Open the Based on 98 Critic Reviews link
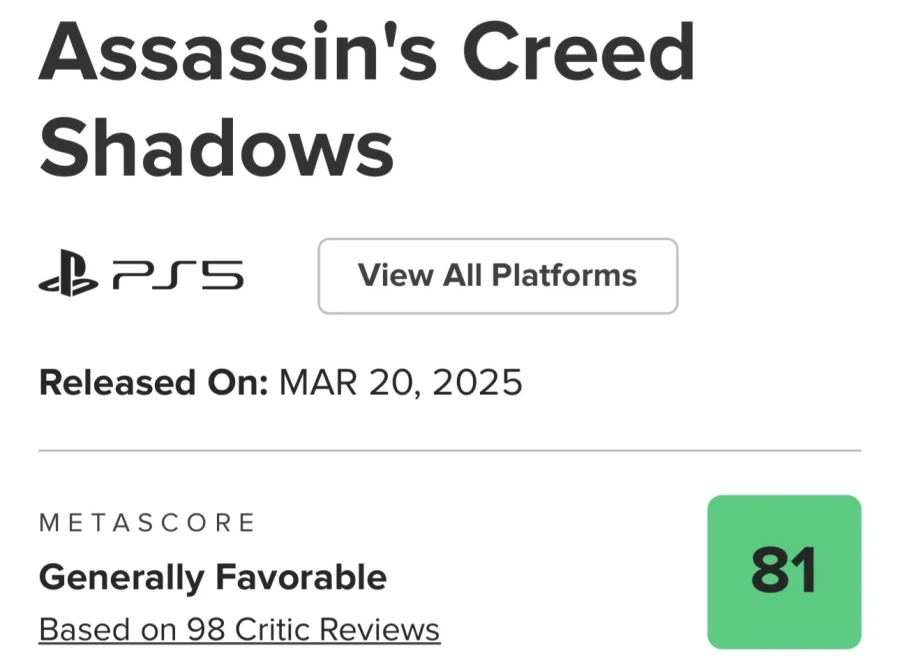The width and height of the screenshot is (900, 667). [239, 630]
